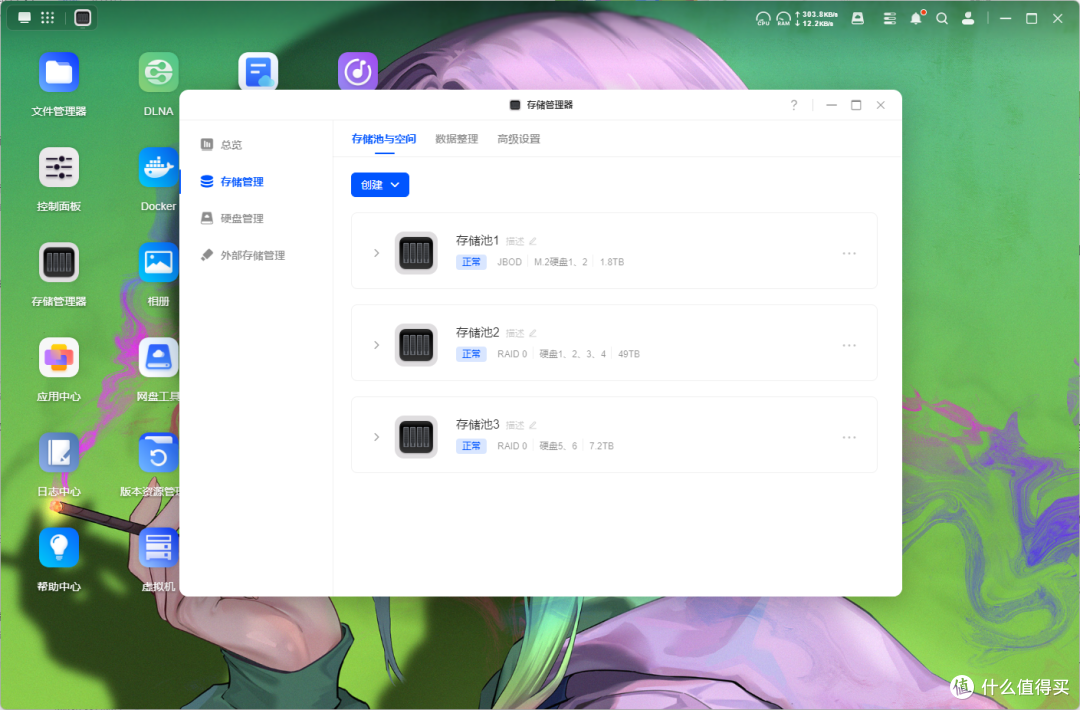Open the 帮助中心 lightbulb icon
Screen dimensions: 1080x710
coord(59,547)
